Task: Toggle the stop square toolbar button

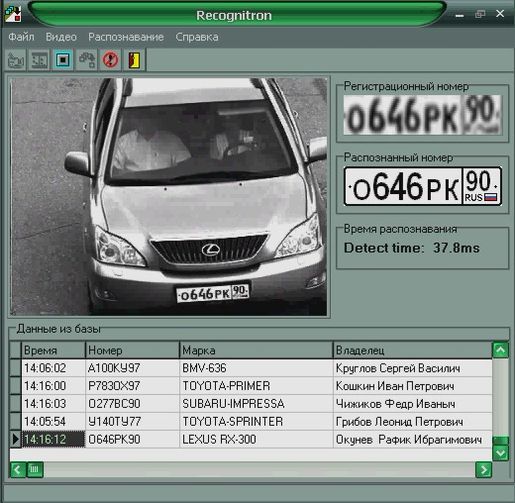Action: [63, 60]
